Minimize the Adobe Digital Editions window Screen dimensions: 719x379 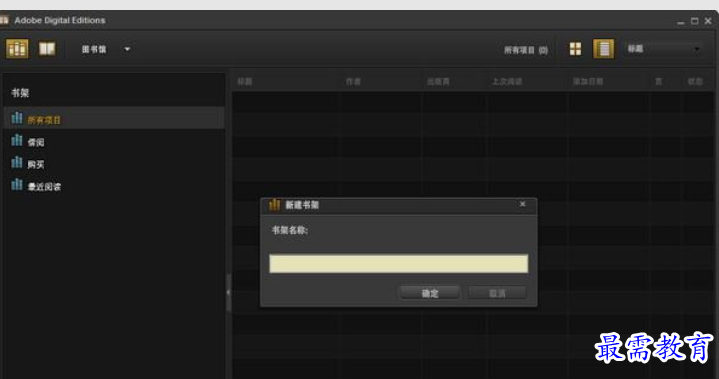(x=681, y=22)
